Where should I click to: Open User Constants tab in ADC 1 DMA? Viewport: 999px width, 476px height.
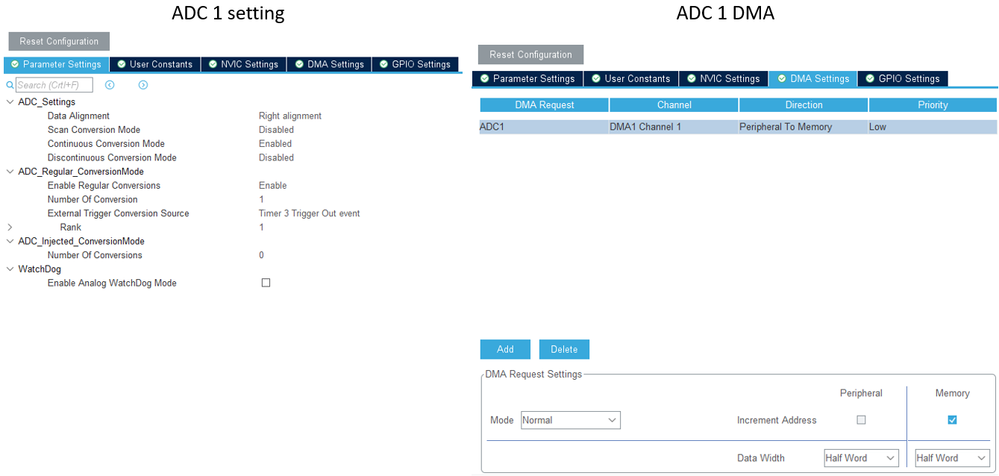pyautogui.click(x=631, y=79)
